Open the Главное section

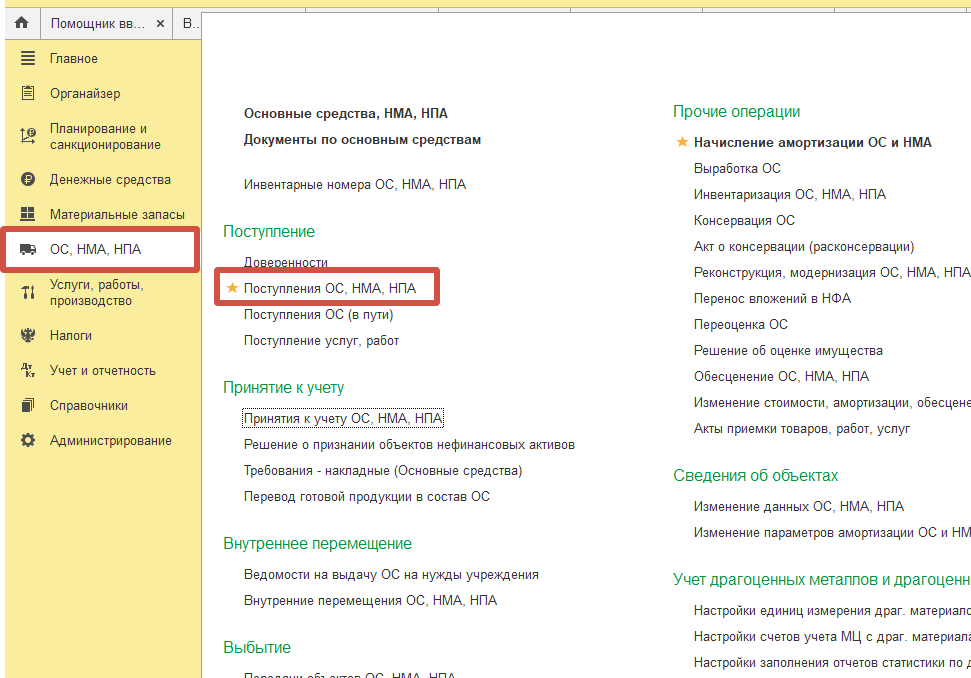click(x=74, y=58)
